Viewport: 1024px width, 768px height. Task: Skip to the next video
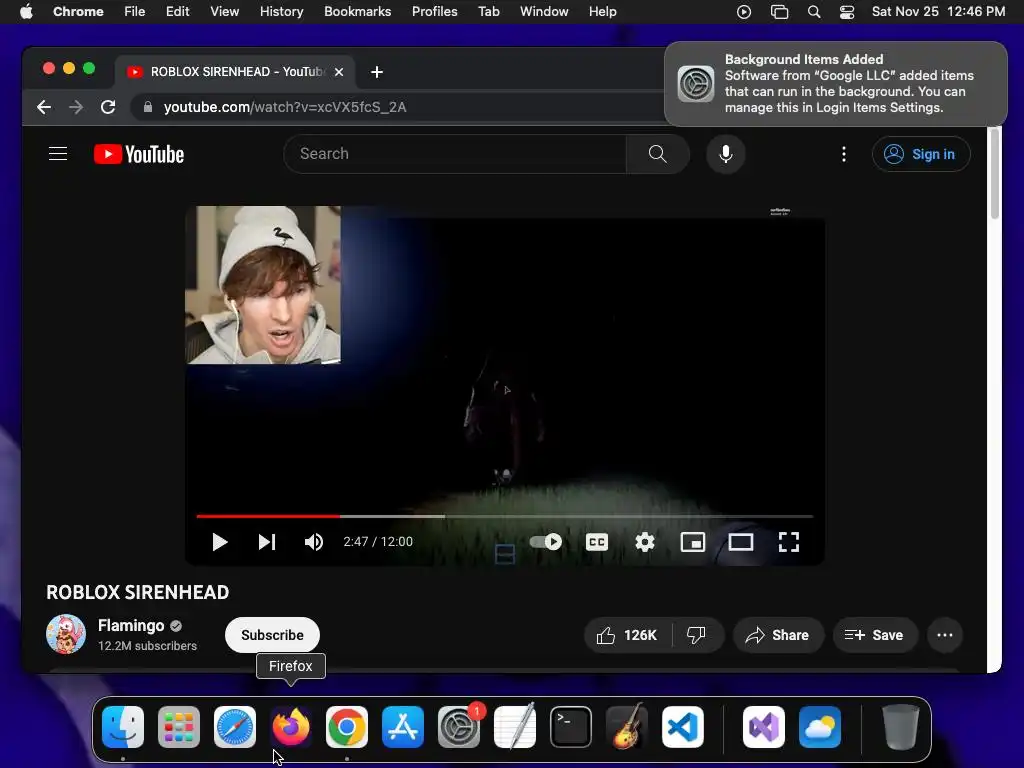tap(266, 542)
